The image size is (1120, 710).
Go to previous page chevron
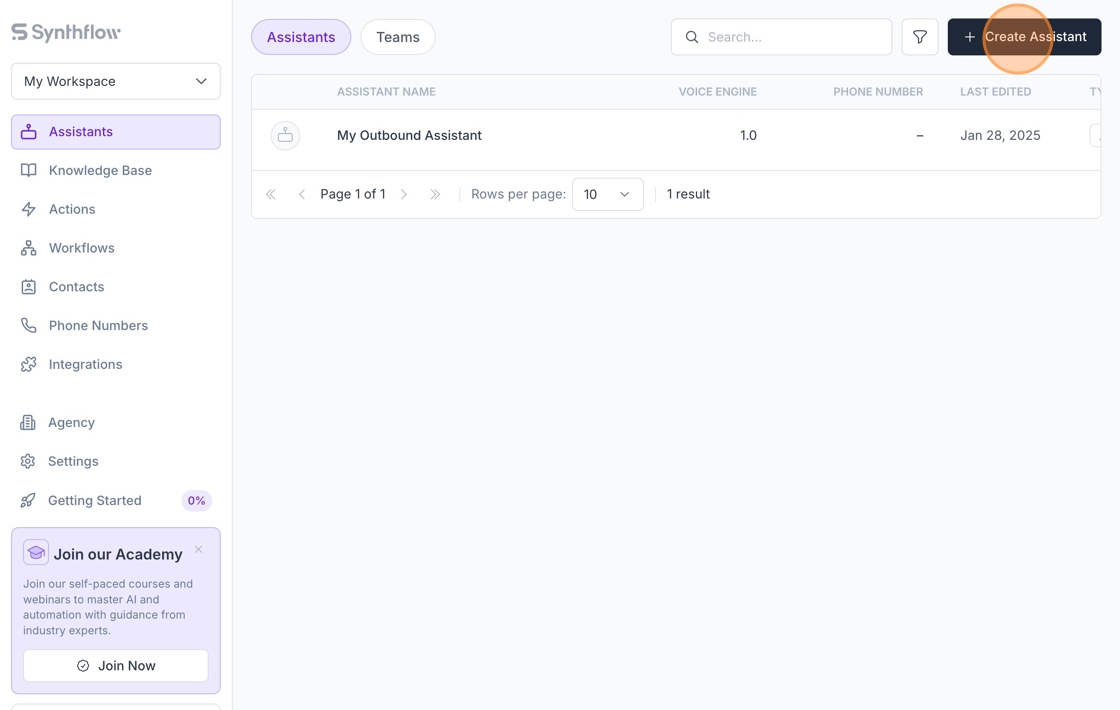[x=301, y=194]
